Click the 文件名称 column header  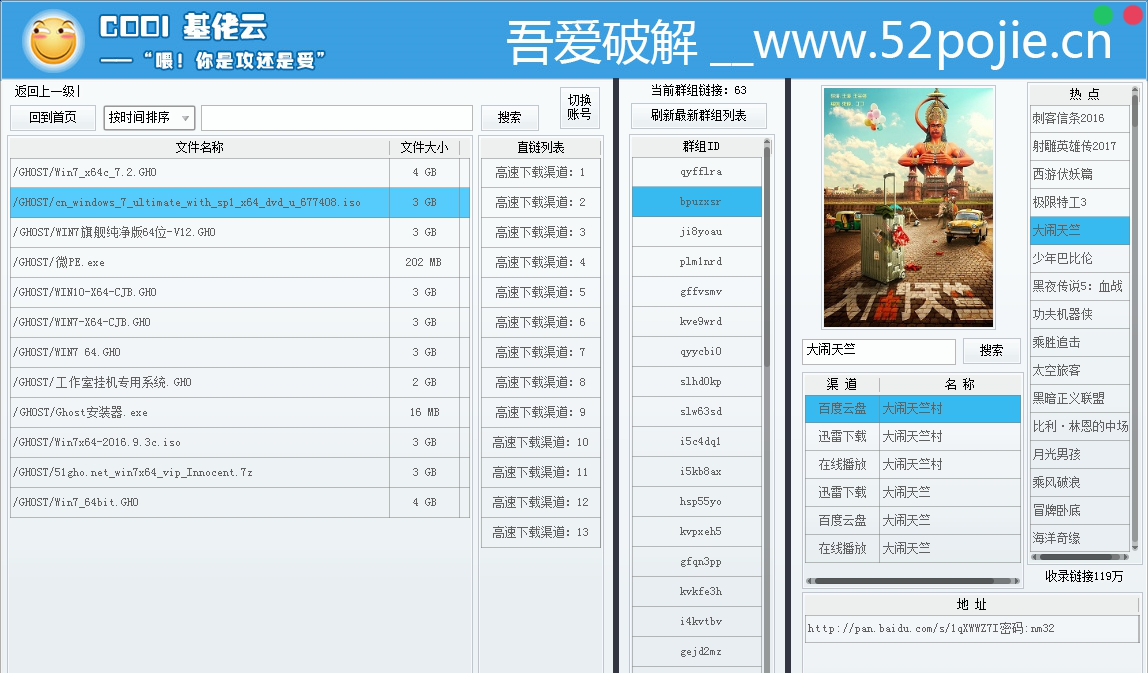point(199,147)
